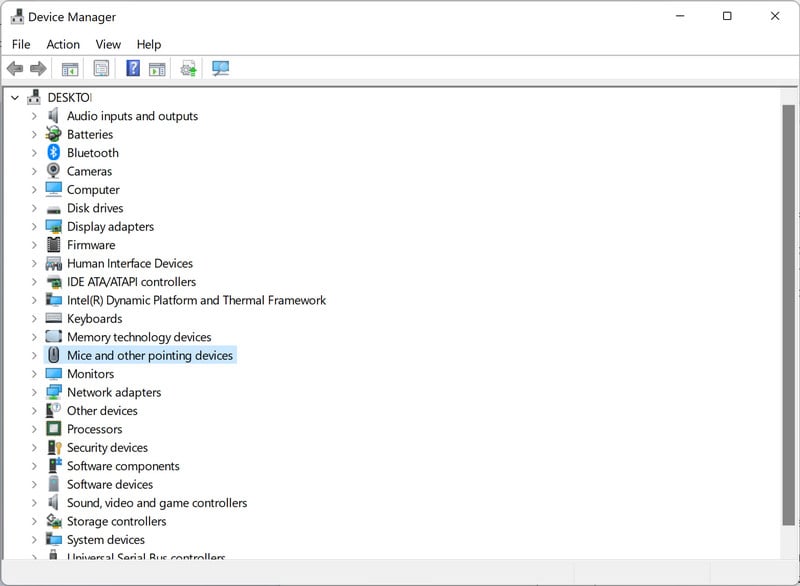The image size is (800, 586).
Task: Select the Security devices label
Action: (107, 447)
